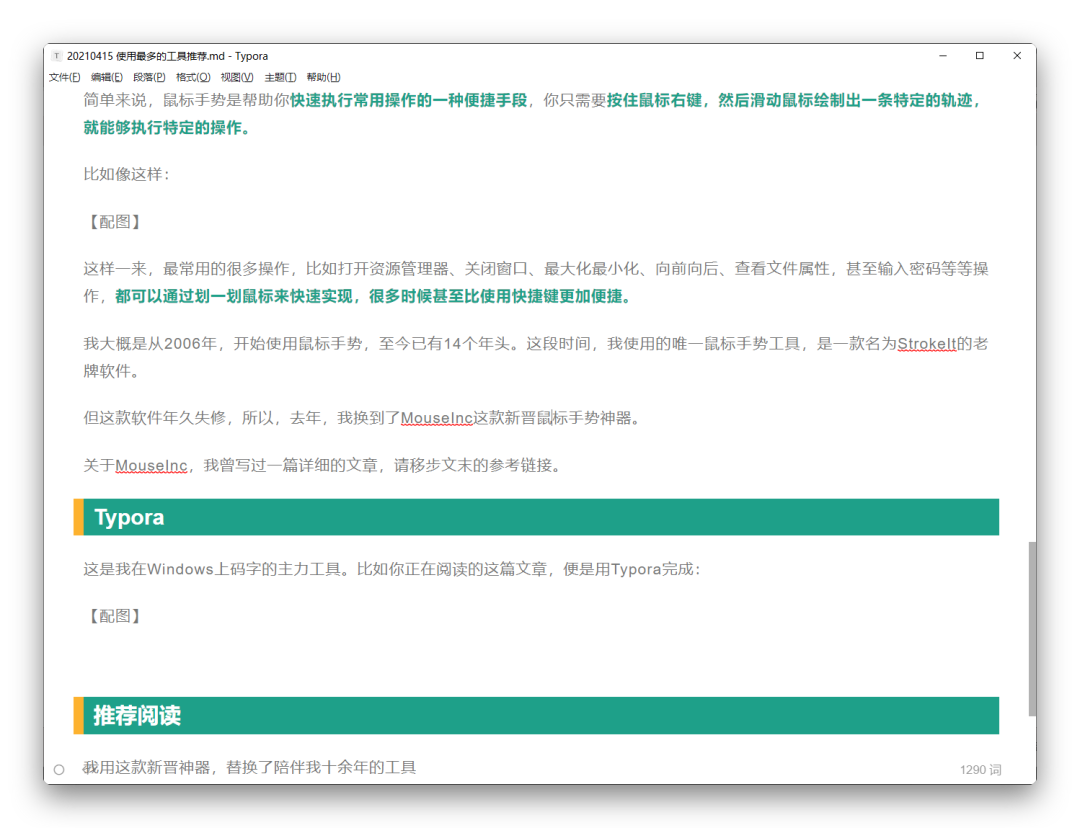Click the 比如像这样 line
This screenshot has width=1080, height=828.
tap(126, 174)
